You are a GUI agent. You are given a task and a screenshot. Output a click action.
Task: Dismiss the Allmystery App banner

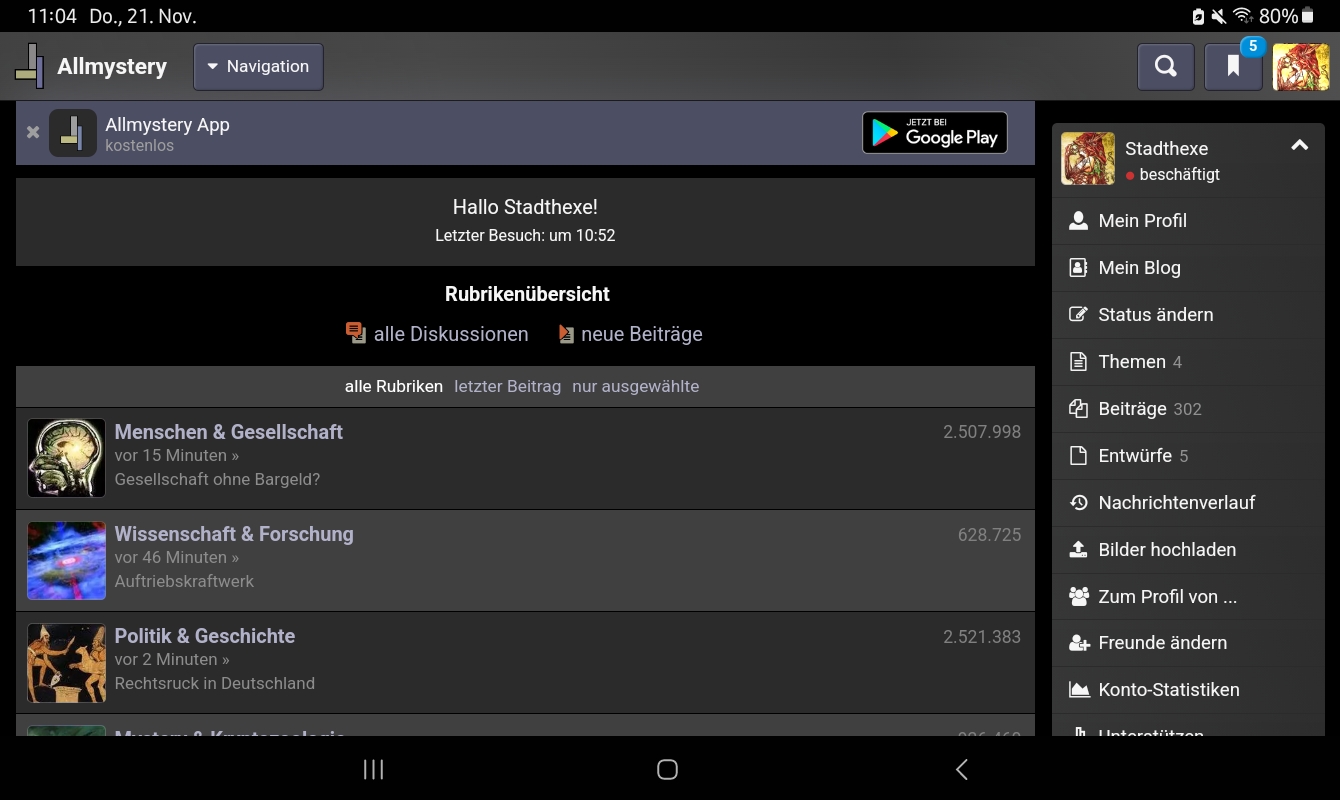[33, 132]
